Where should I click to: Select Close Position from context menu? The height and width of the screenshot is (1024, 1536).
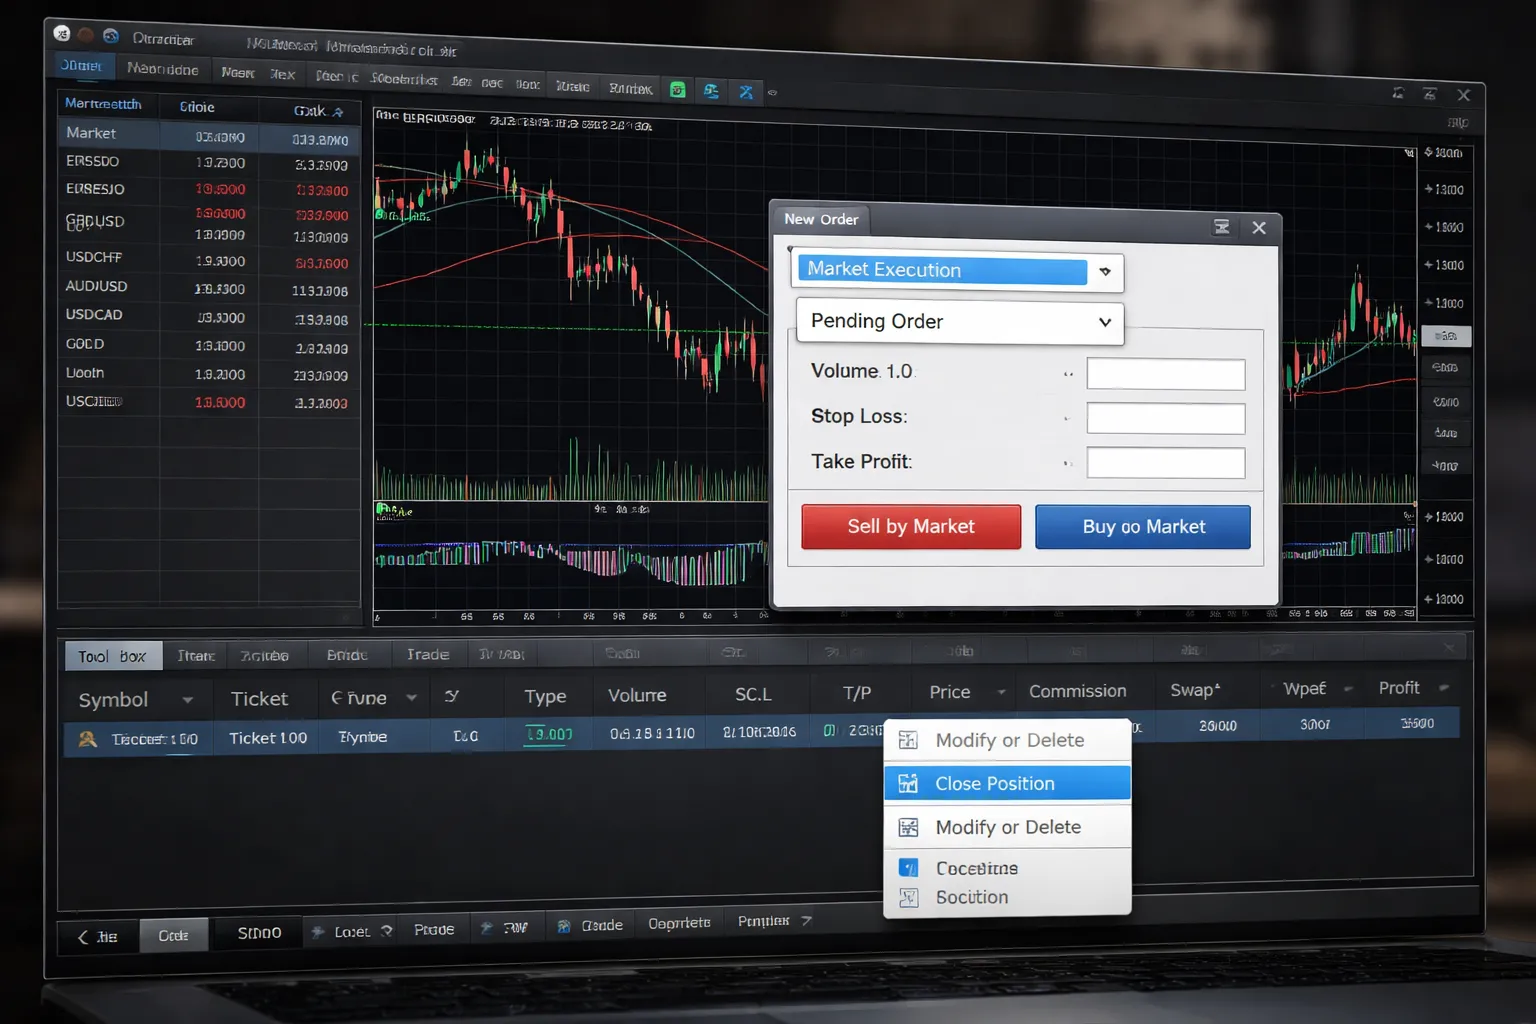point(1007,783)
